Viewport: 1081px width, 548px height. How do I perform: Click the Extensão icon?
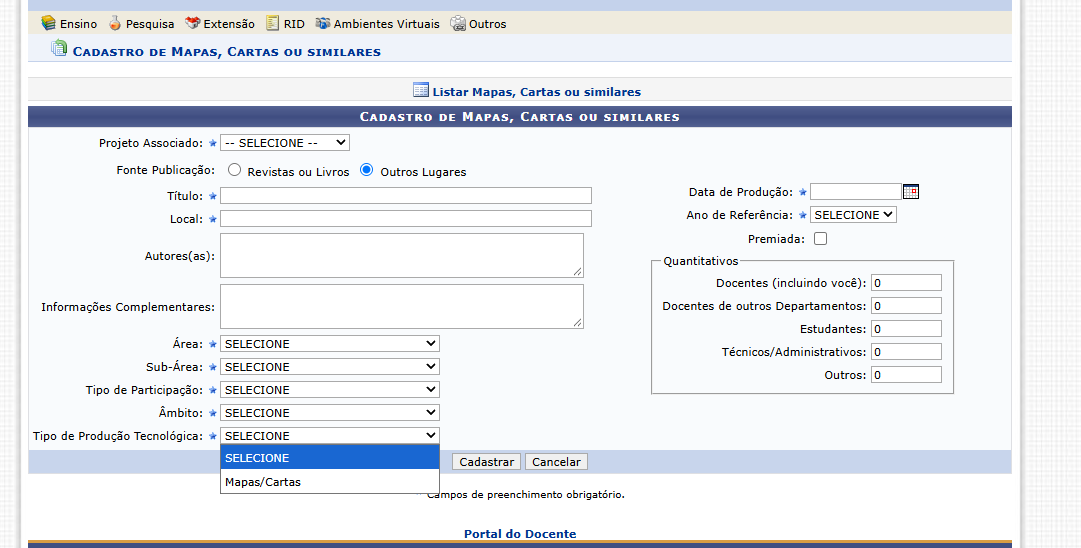point(192,23)
